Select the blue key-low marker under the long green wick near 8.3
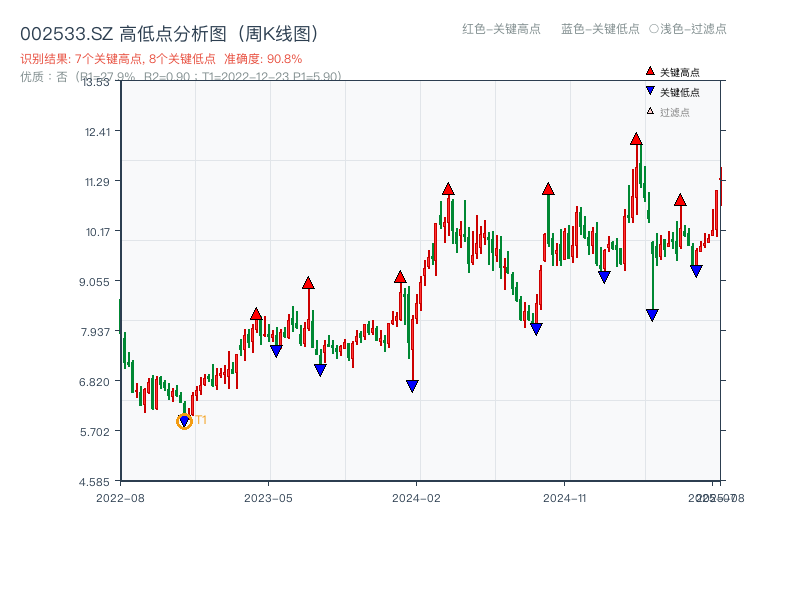 652,315
